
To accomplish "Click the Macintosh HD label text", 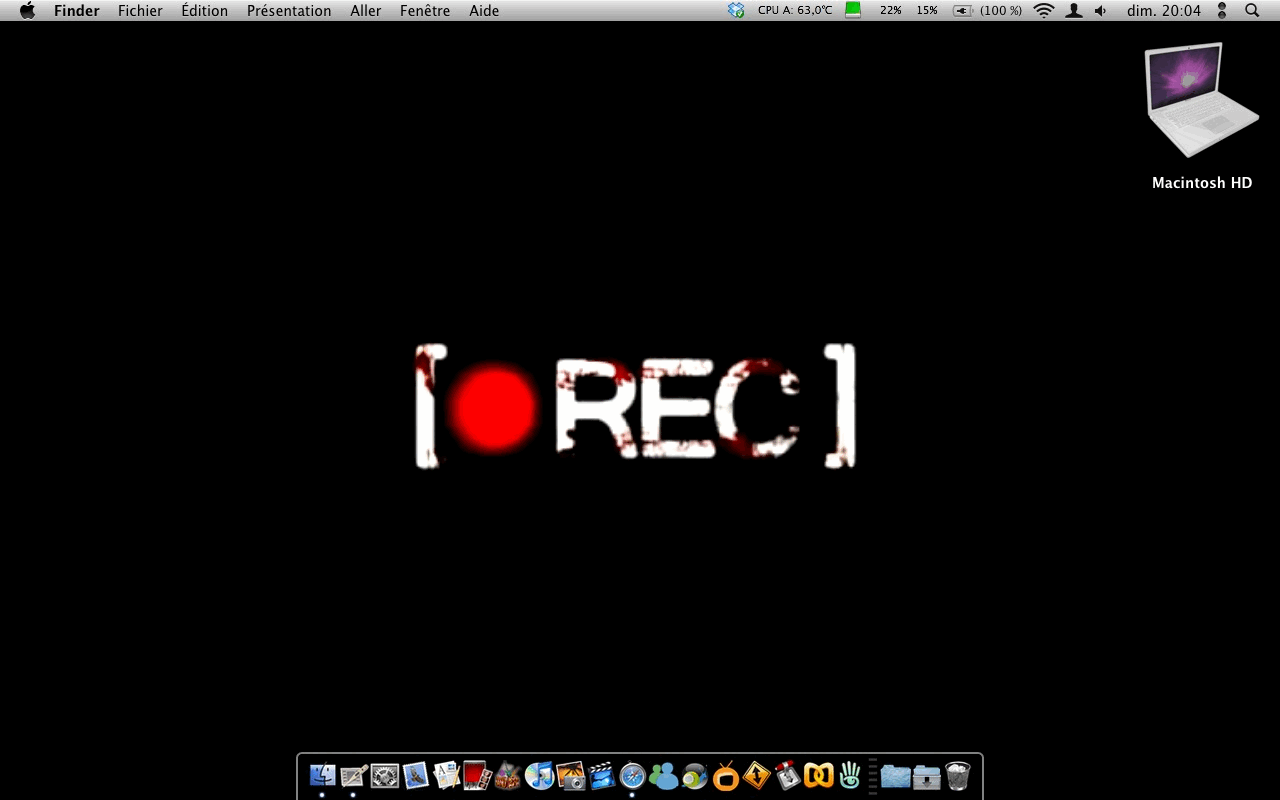I will tap(1202, 183).
